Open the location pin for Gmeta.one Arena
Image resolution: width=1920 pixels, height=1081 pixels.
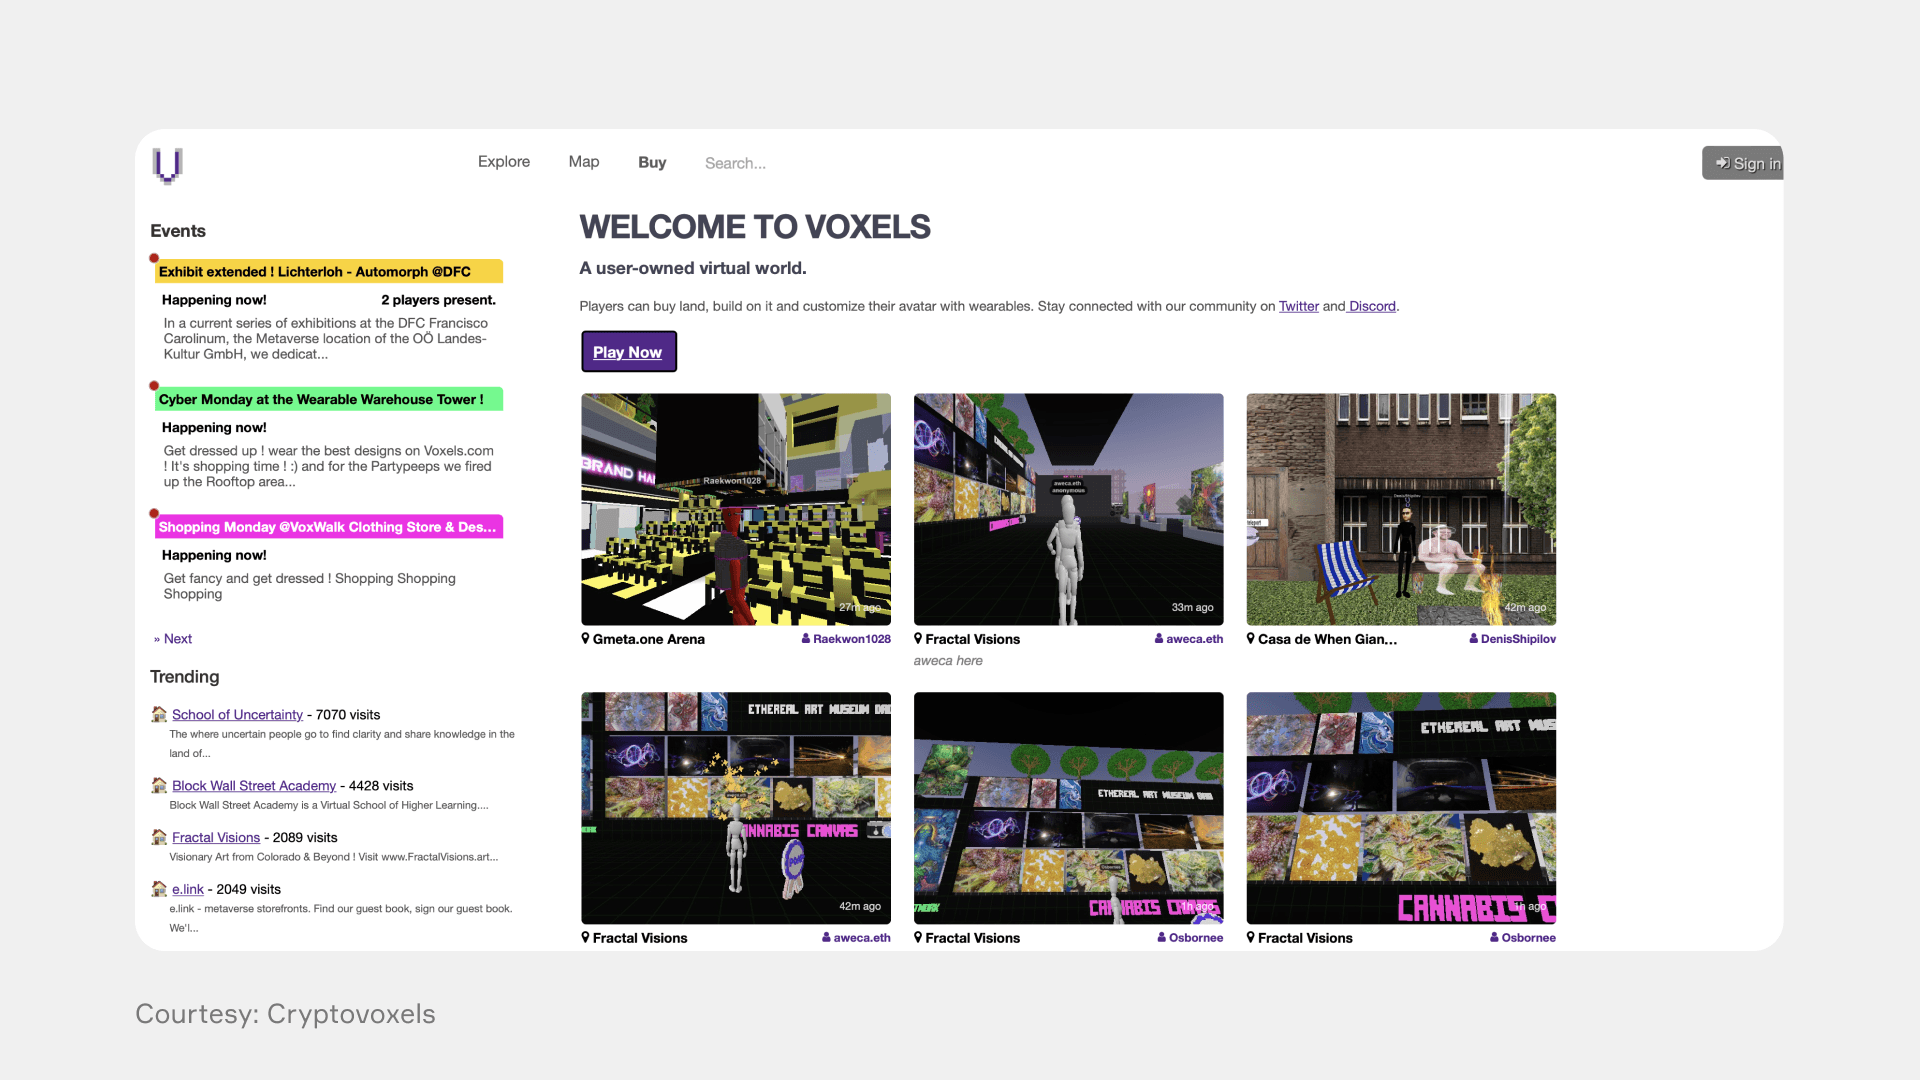pyautogui.click(x=585, y=639)
